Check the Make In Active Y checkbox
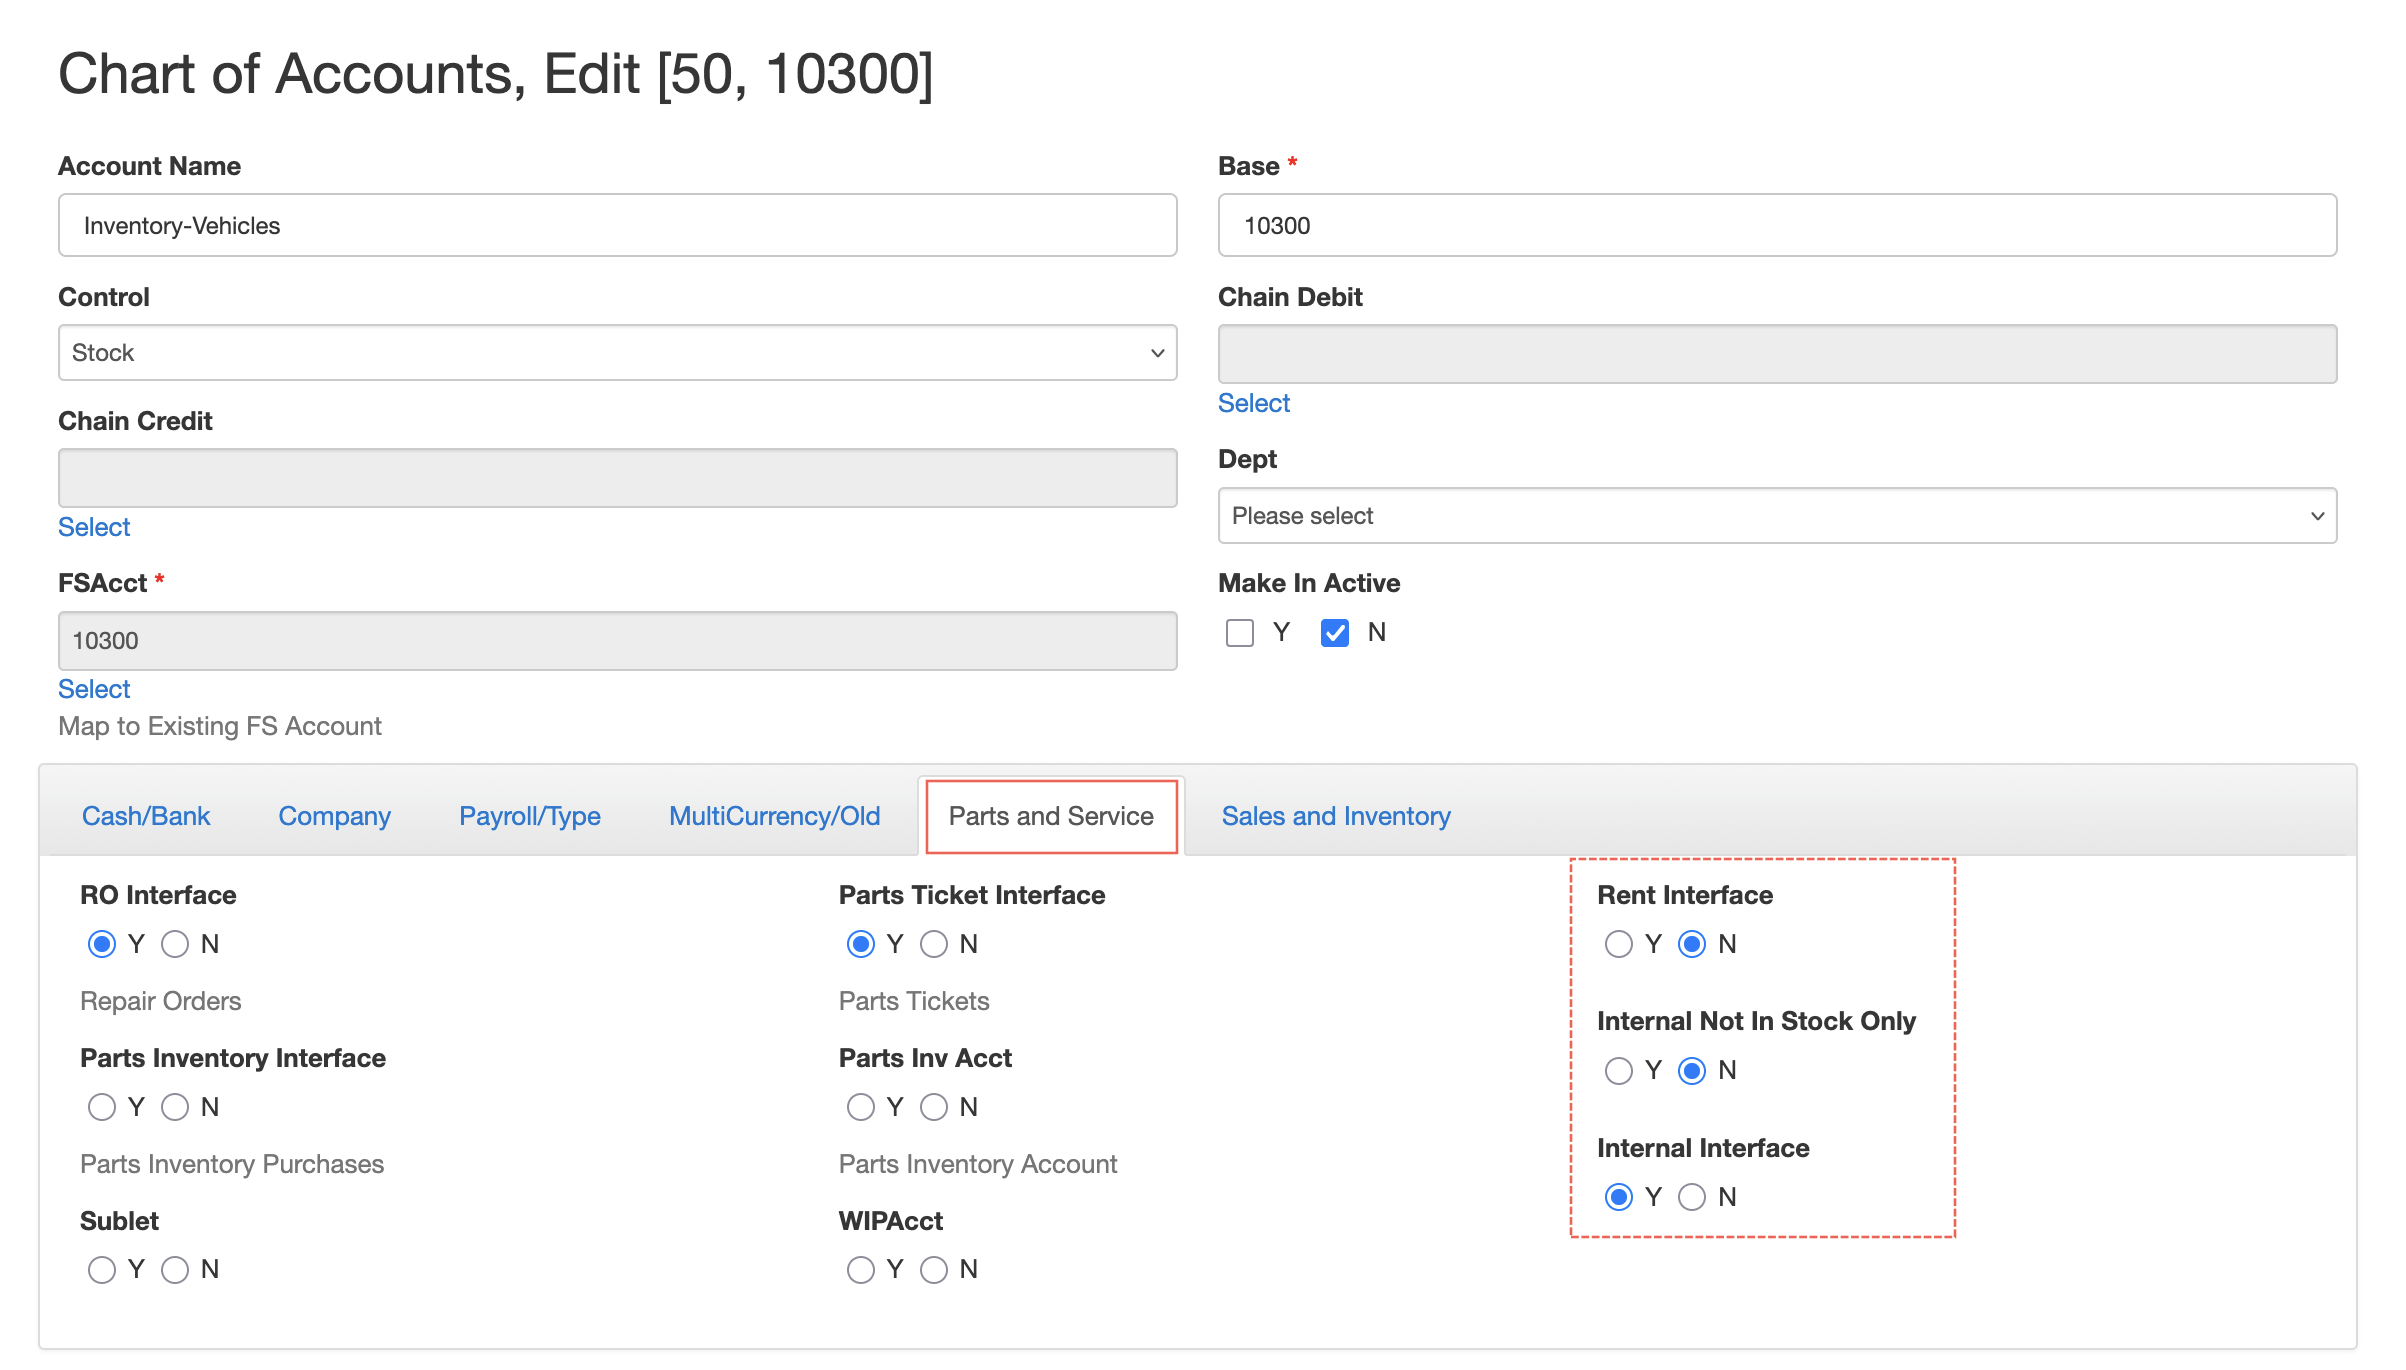 pyautogui.click(x=1240, y=633)
